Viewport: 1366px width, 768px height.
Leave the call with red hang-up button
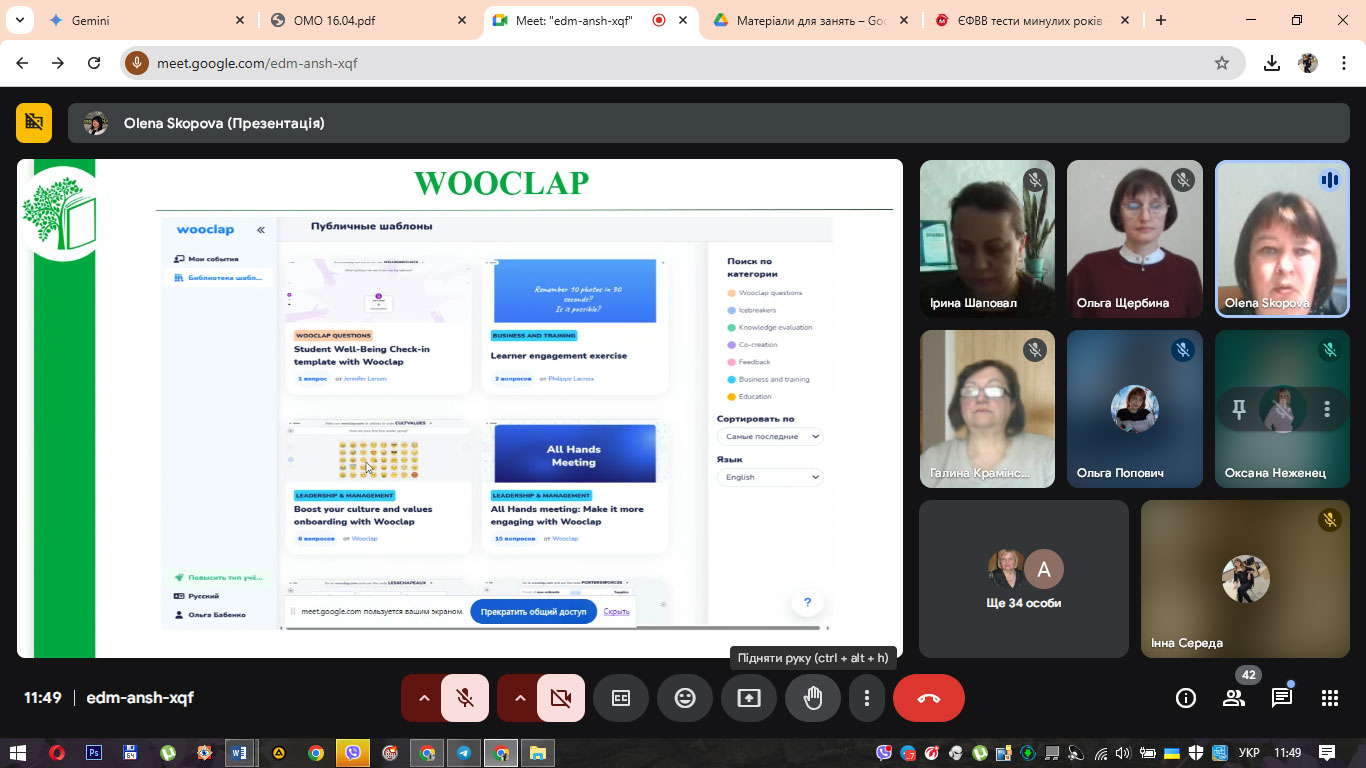[929, 698]
